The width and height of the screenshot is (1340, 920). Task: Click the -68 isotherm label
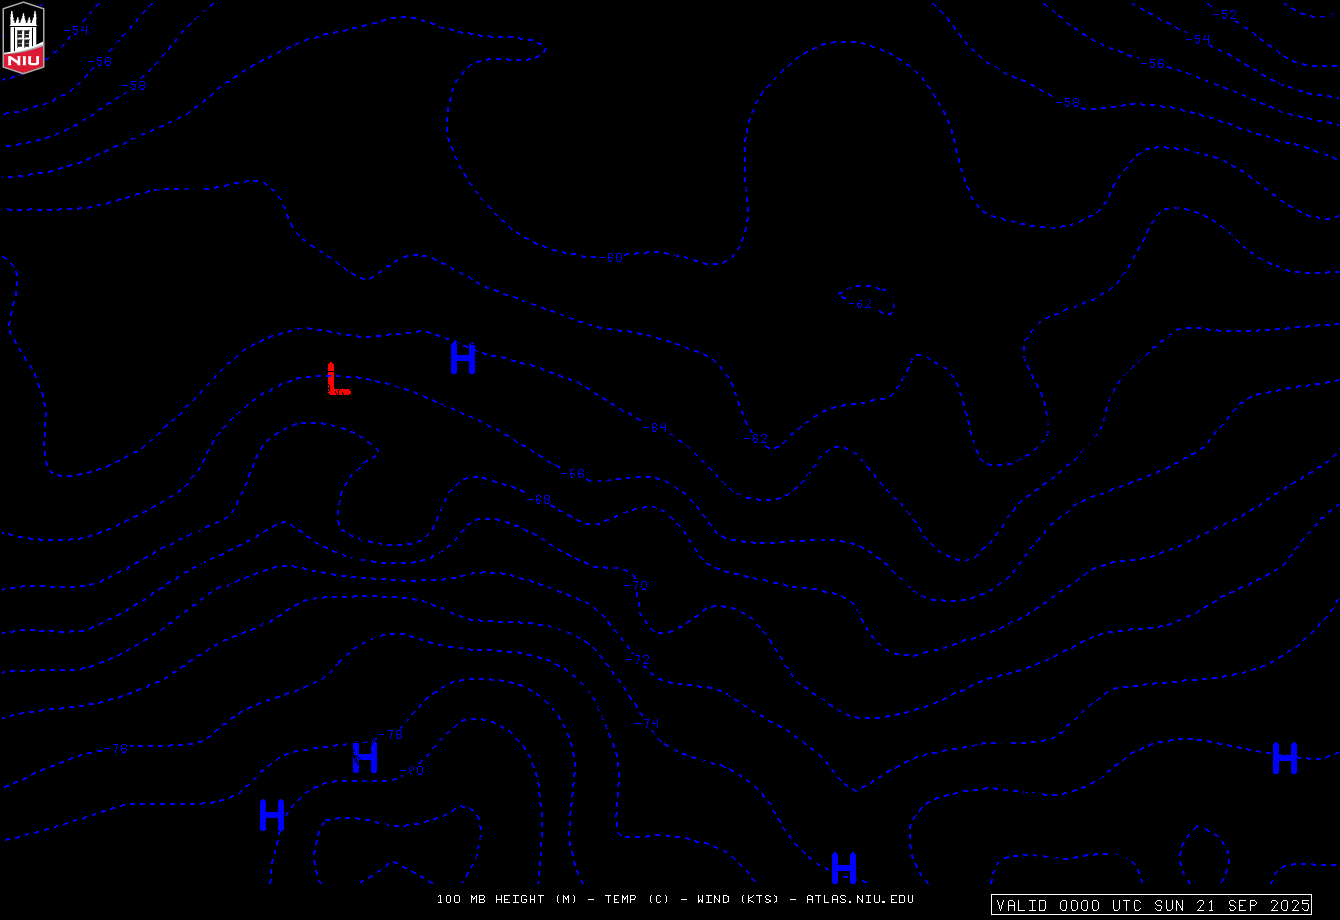(x=539, y=499)
